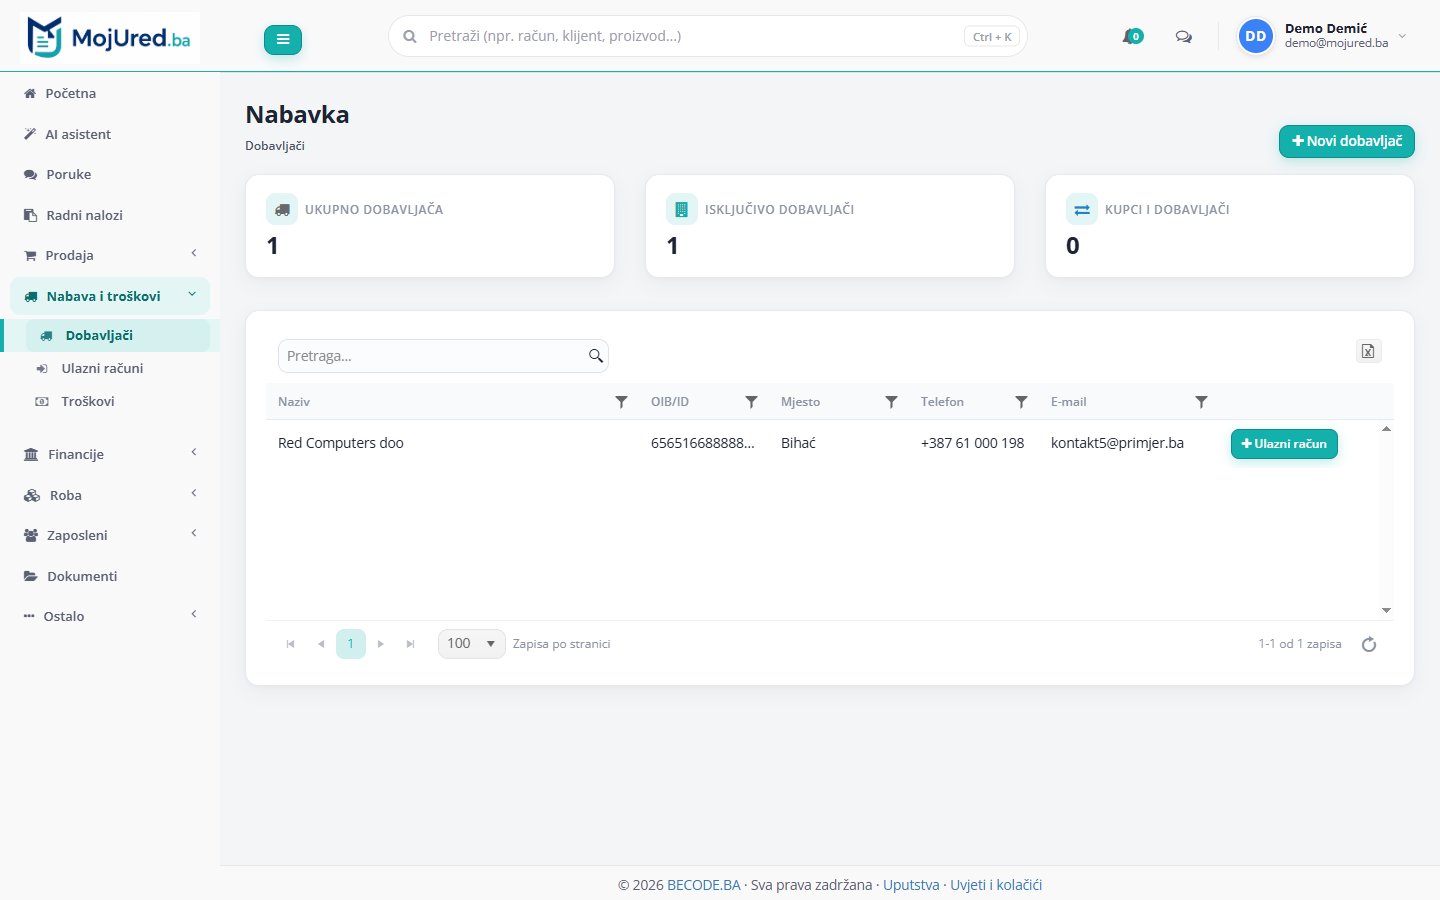Viewport: 1440px width, 900px height.
Task: Expand the Ostalo menu section
Action: point(110,616)
